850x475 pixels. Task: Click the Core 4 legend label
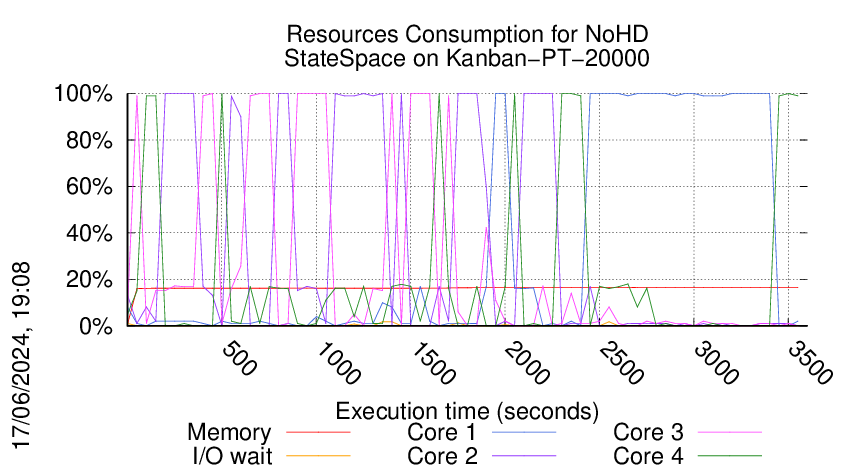tap(648, 456)
